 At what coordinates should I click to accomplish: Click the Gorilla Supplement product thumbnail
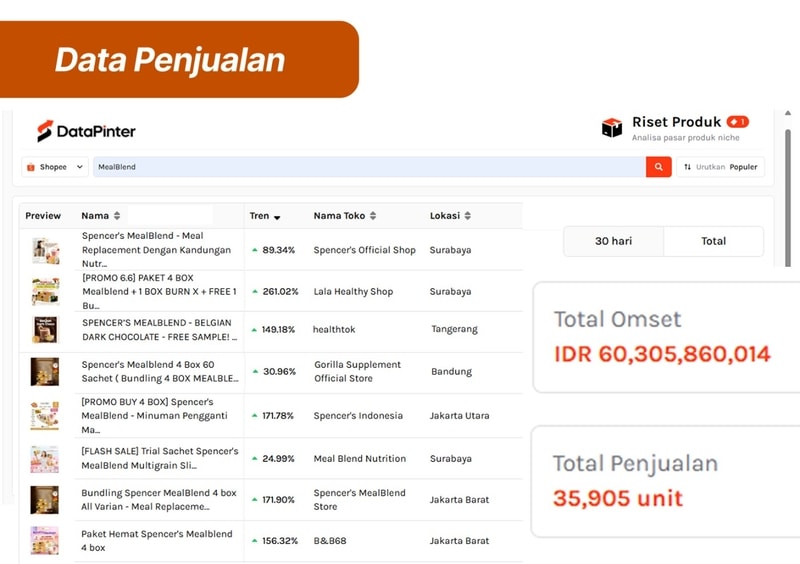coord(45,371)
